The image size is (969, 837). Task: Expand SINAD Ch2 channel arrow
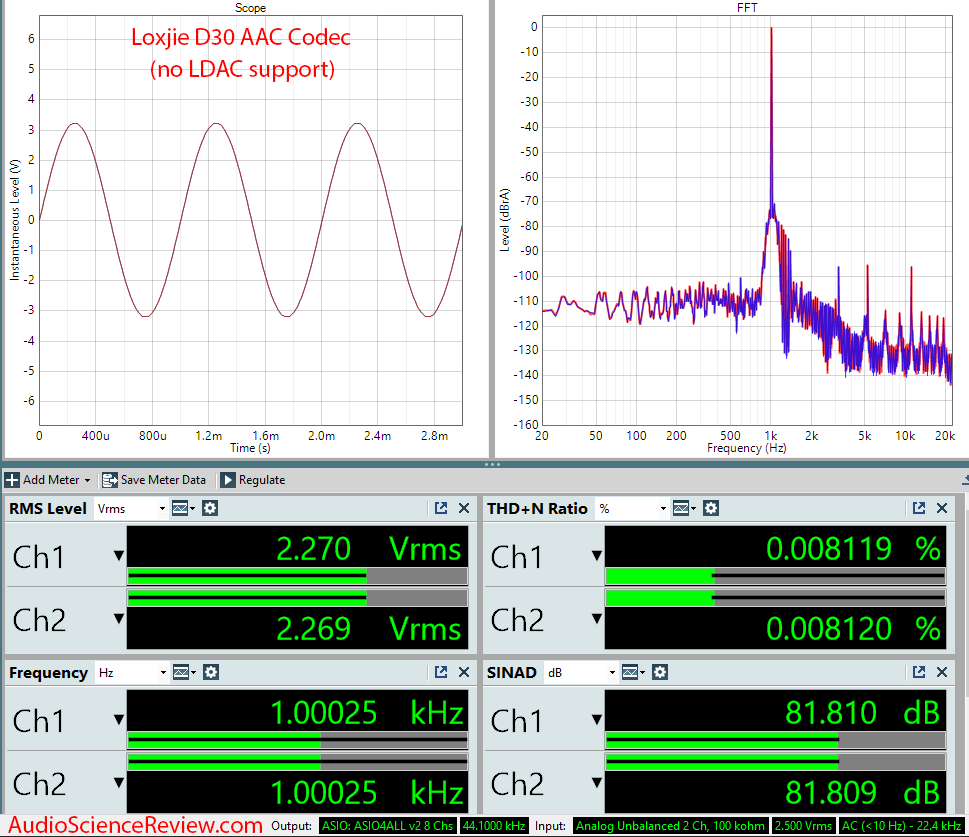click(596, 783)
